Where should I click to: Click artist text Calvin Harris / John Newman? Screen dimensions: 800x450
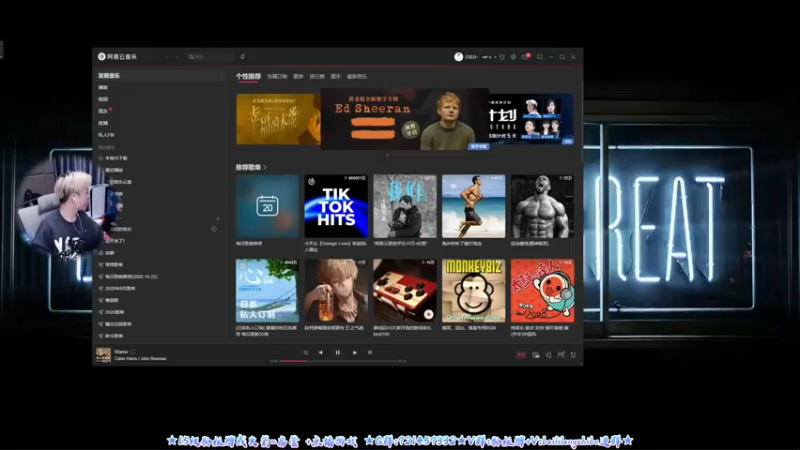[140, 358]
